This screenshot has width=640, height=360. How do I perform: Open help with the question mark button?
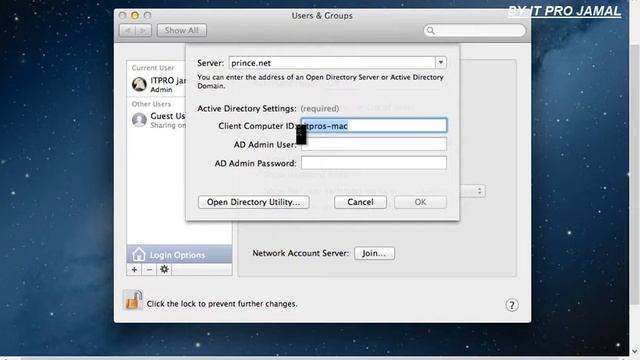coord(512,305)
